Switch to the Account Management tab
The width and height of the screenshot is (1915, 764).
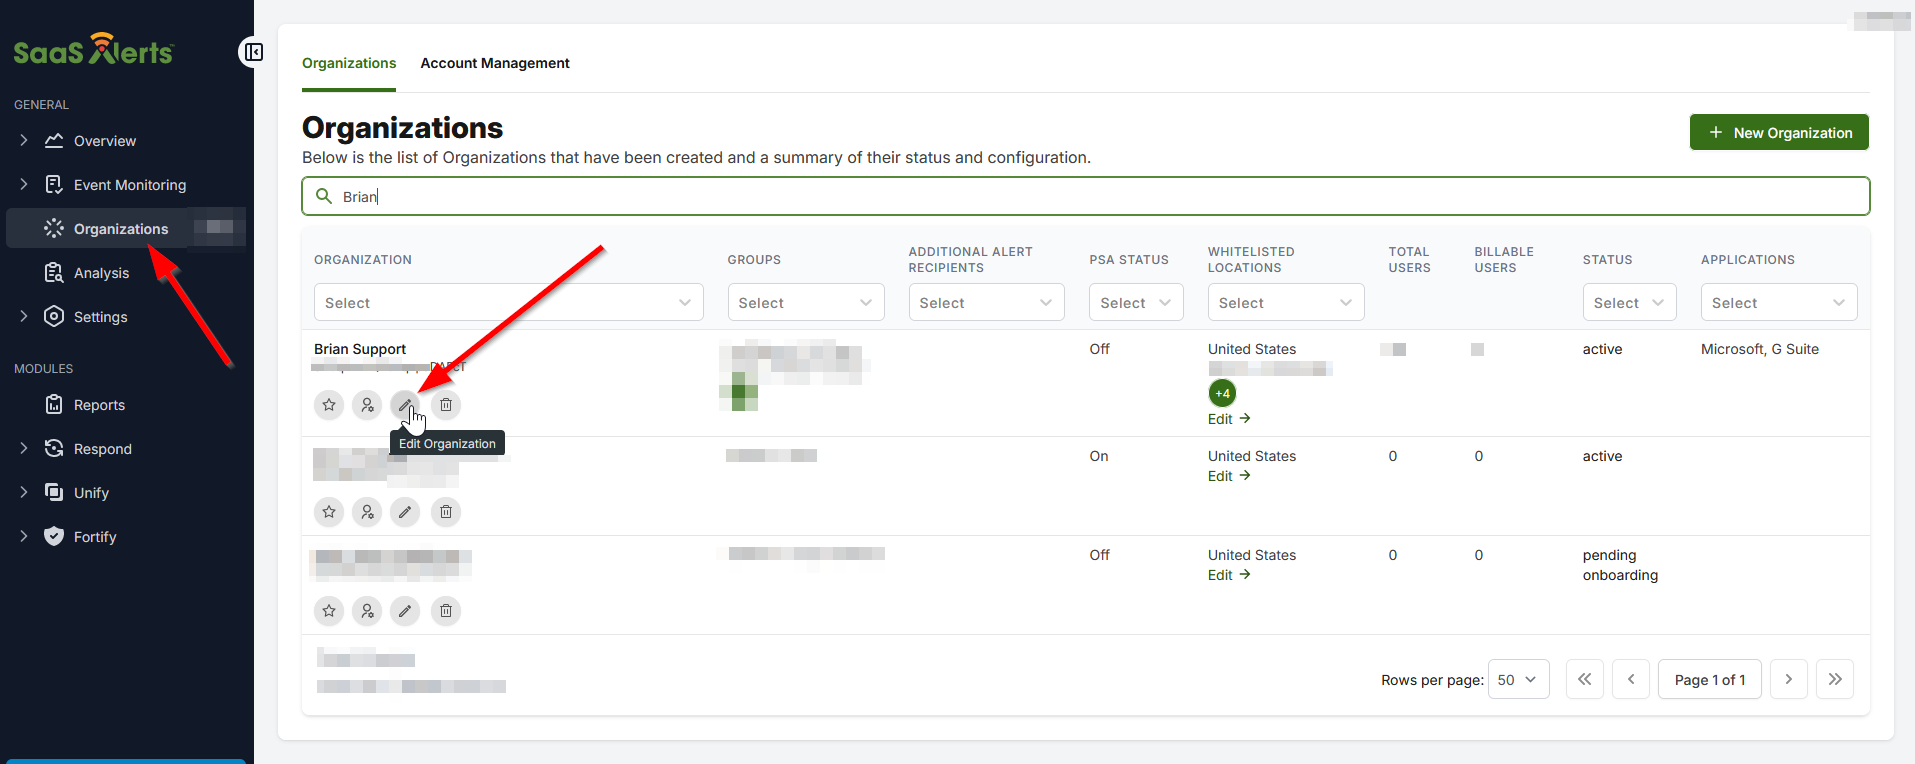494,63
